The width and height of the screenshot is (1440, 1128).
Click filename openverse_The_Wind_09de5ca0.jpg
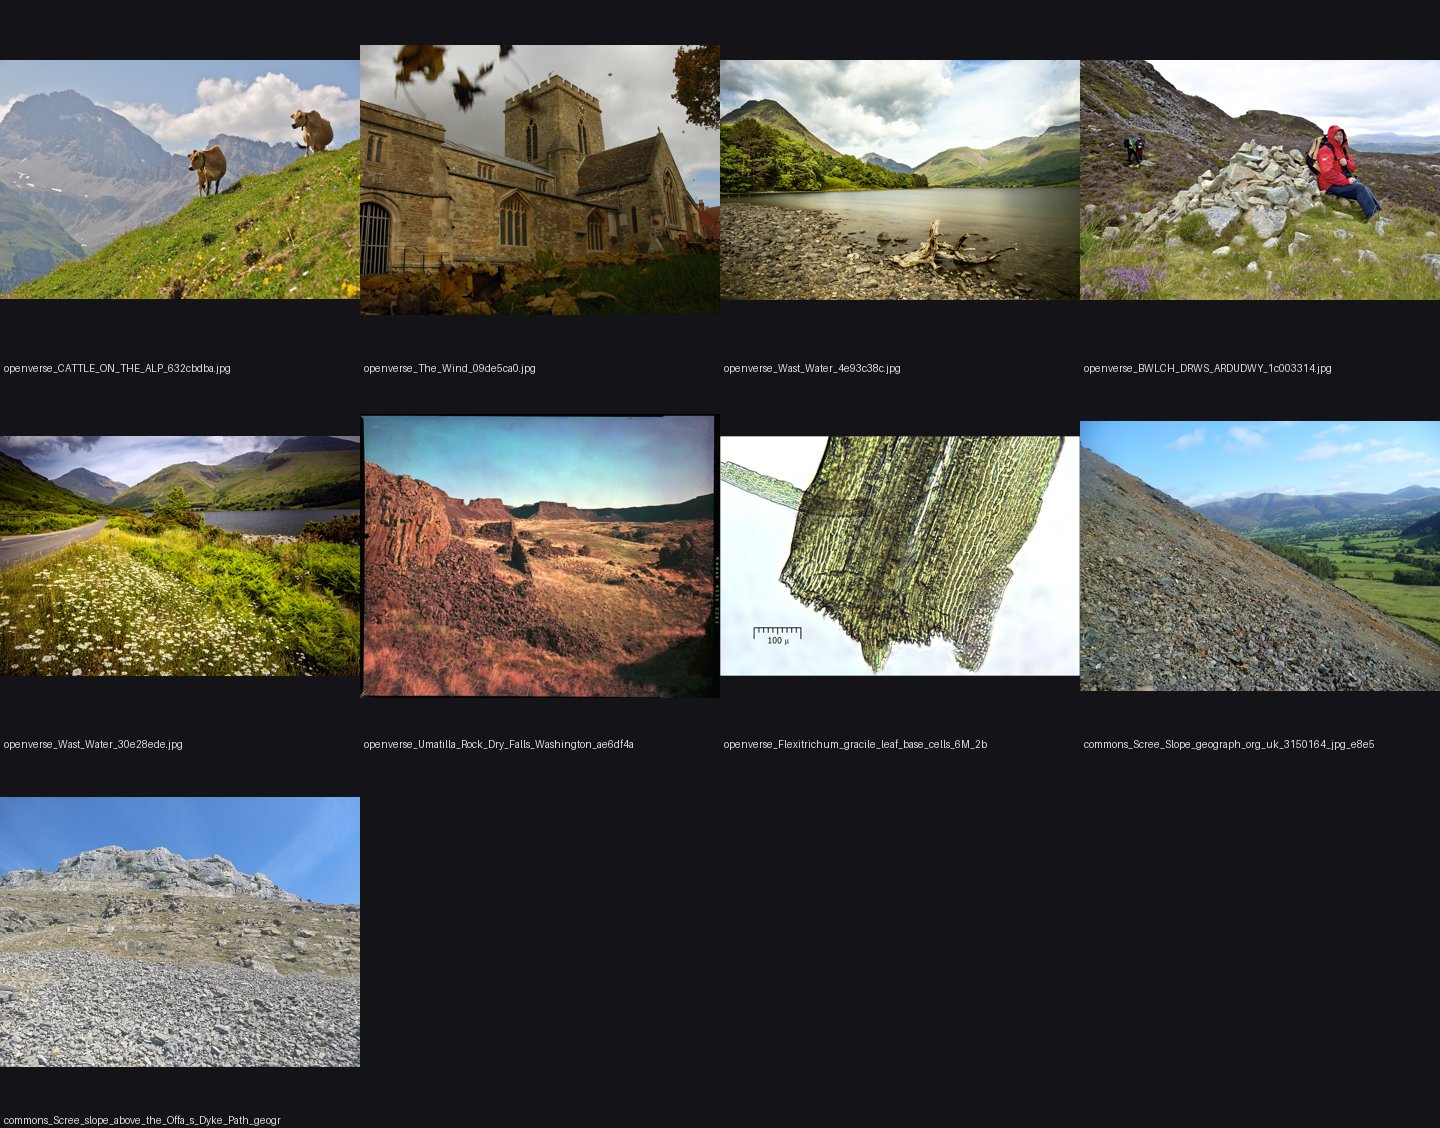pos(450,368)
